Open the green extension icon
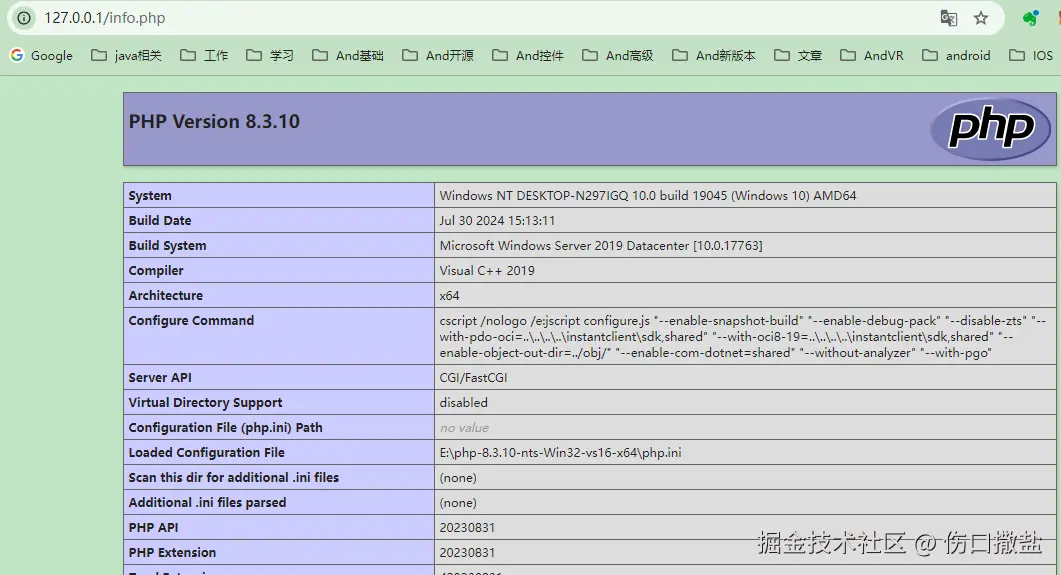The image size is (1061, 575). pyautogui.click(x=1030, y=18)
